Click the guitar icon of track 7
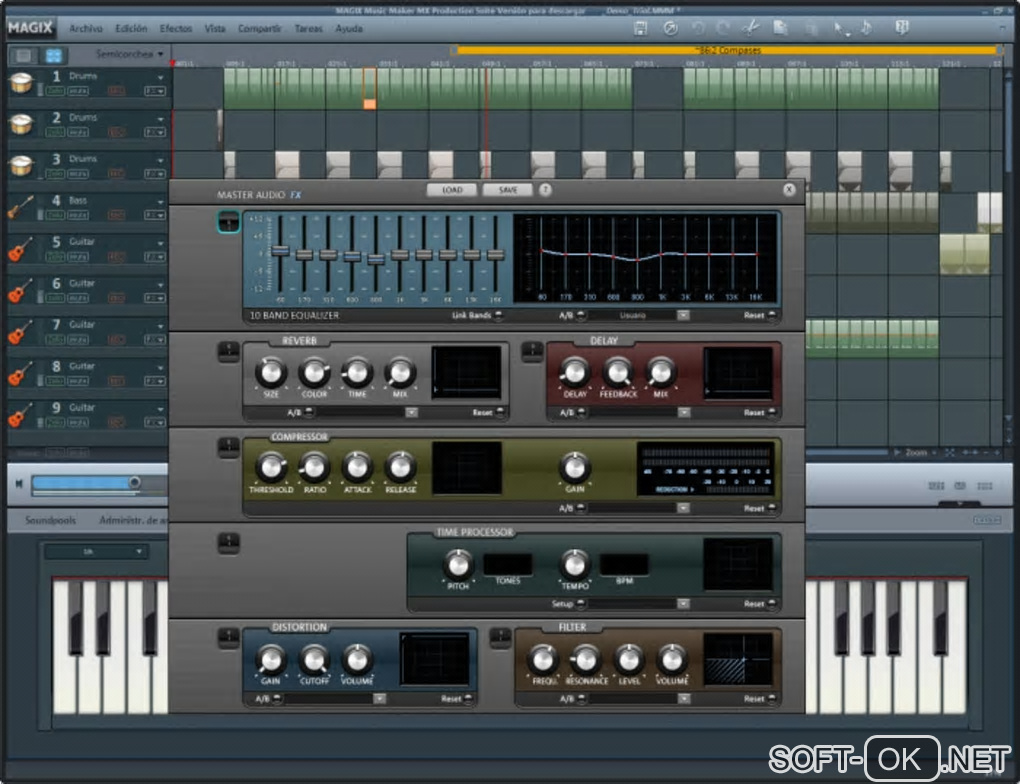Screen dimensions: 1020x784 point(21,331)
